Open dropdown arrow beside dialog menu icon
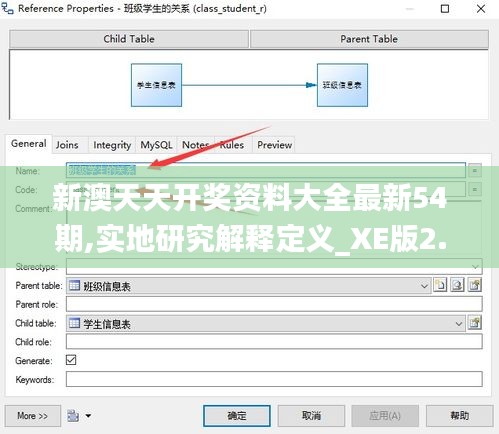 [x=88, y=416]
